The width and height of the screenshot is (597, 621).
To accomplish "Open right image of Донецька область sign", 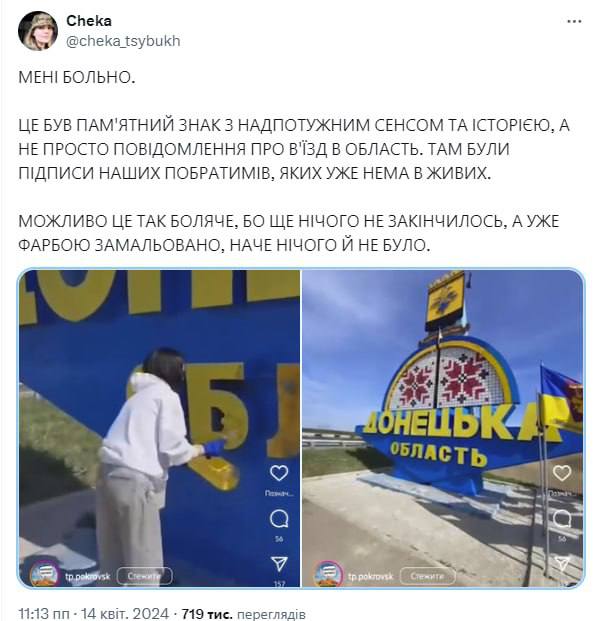I will [x=443, y=428].
